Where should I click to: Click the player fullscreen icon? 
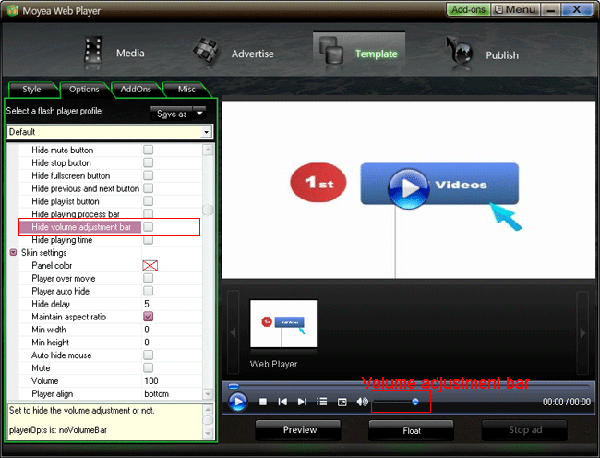point(342,402)
